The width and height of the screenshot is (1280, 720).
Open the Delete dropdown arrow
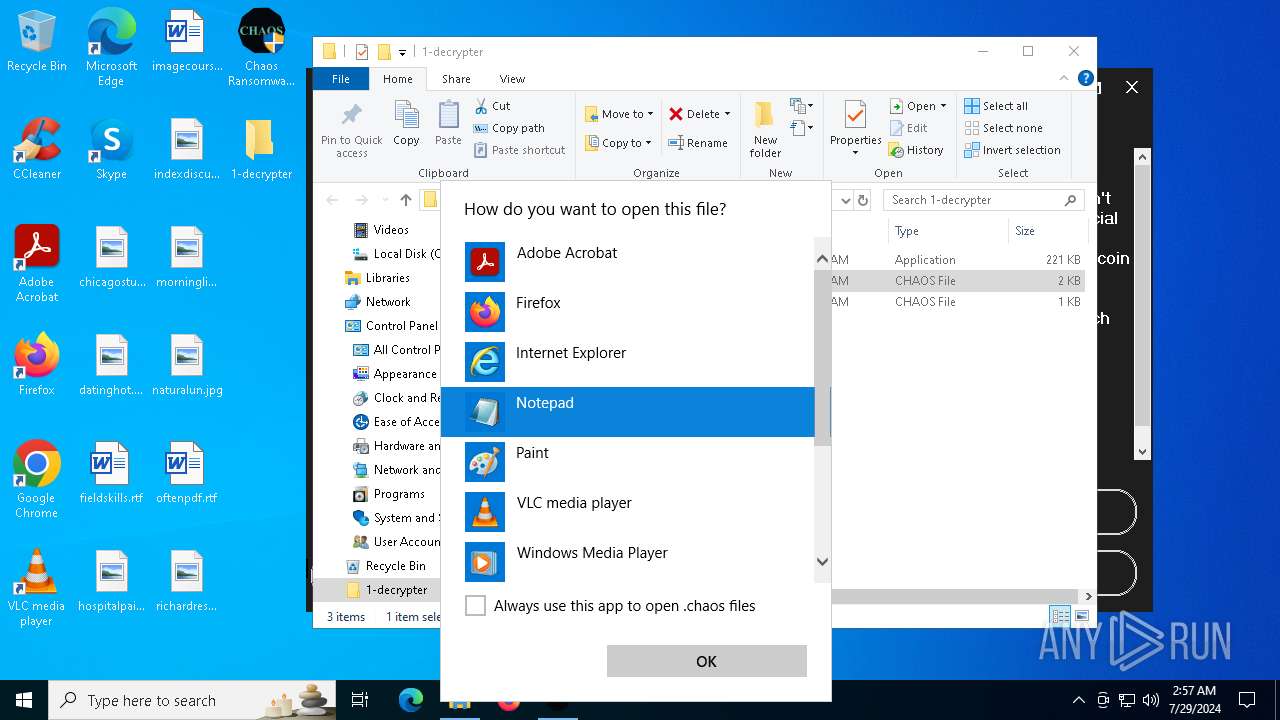727,114
